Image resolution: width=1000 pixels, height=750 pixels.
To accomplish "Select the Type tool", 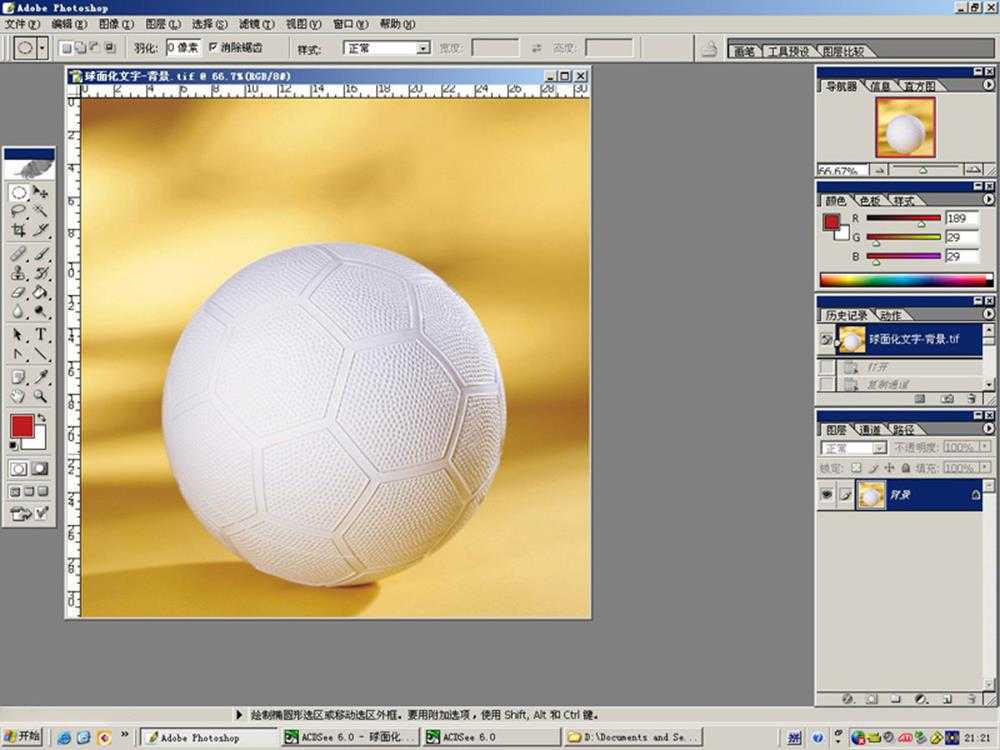I will tap(40, 334).
